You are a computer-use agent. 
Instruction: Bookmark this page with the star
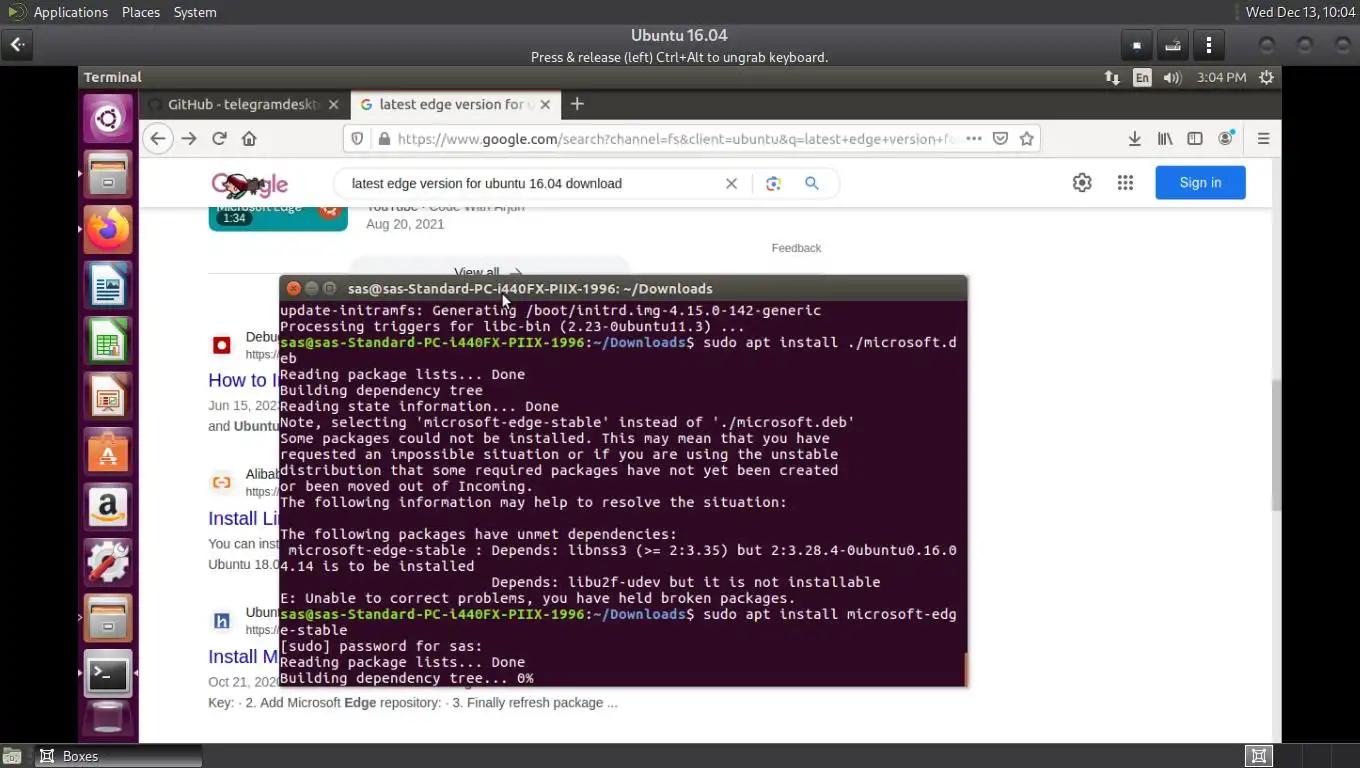pos(1026,139)
